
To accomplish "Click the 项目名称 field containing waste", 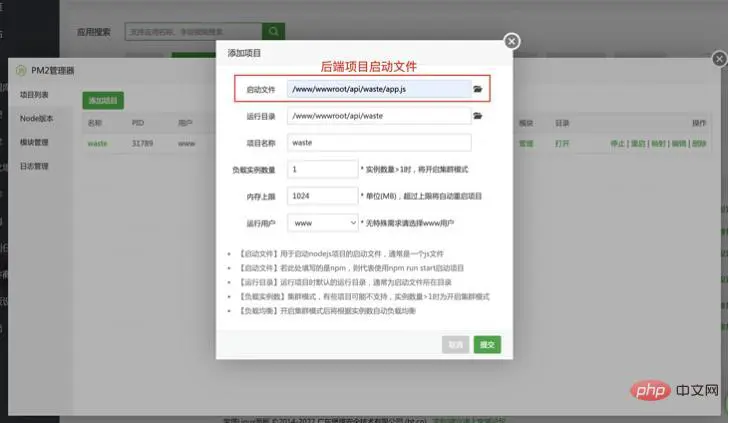I will pos(379,143).
